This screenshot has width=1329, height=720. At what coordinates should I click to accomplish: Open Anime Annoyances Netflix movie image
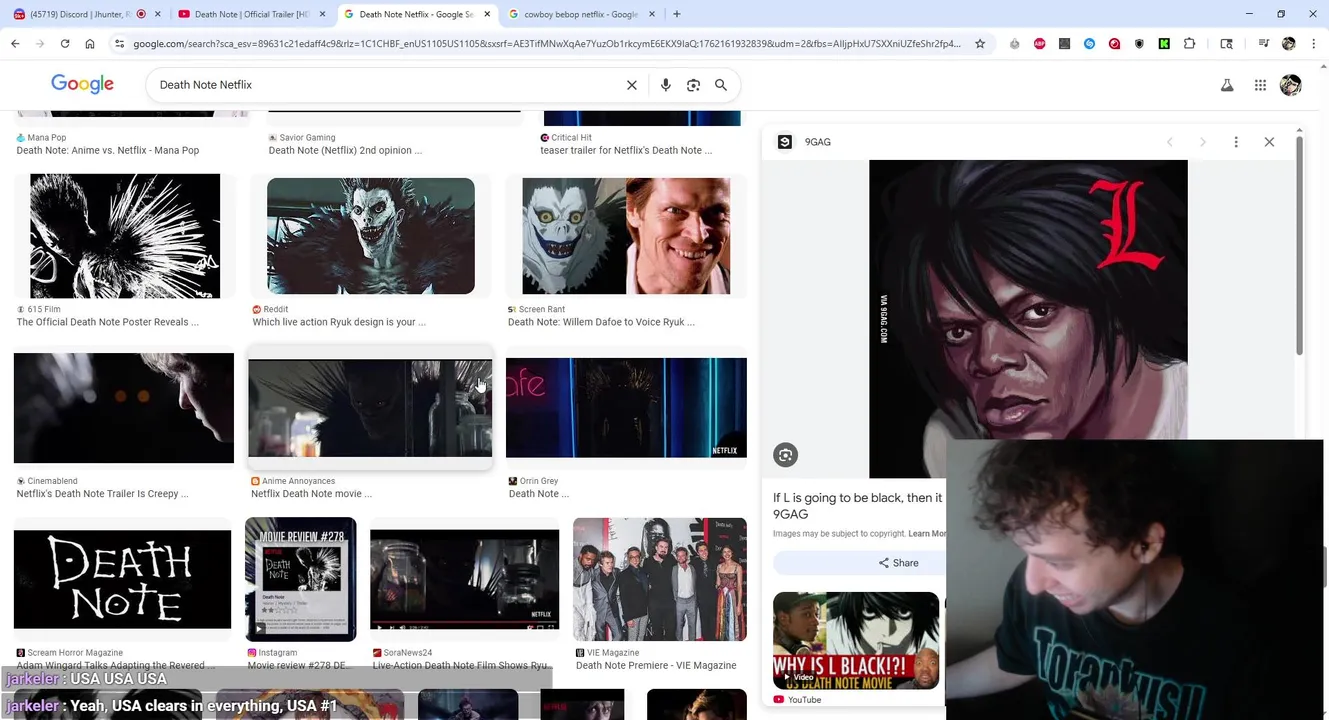click(x=370, y=408)
